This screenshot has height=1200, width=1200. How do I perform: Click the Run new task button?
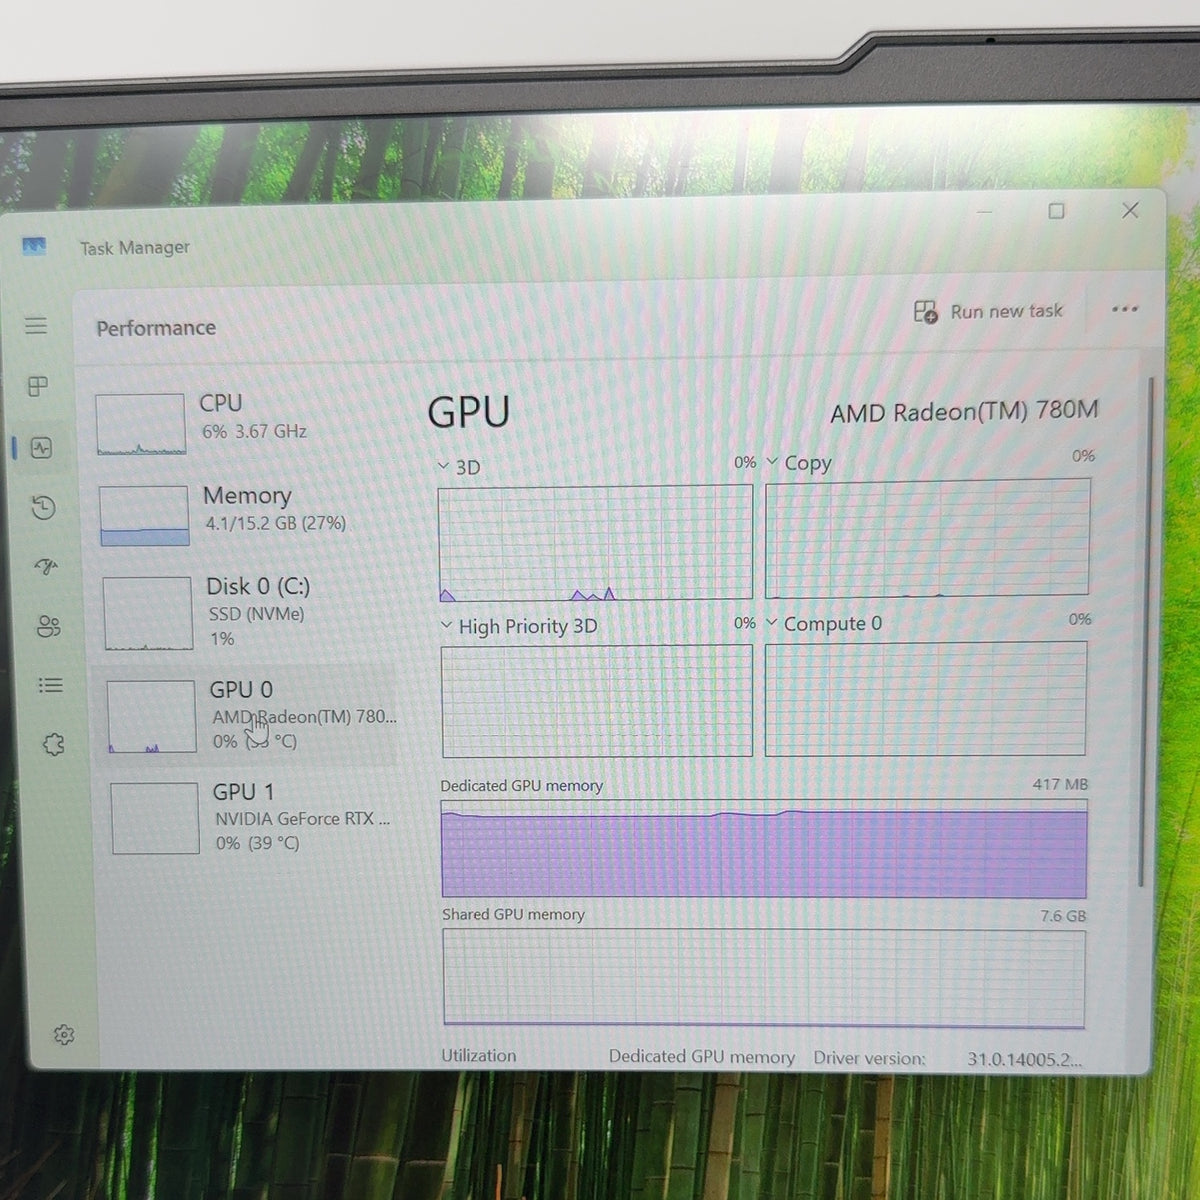(988, 312)
